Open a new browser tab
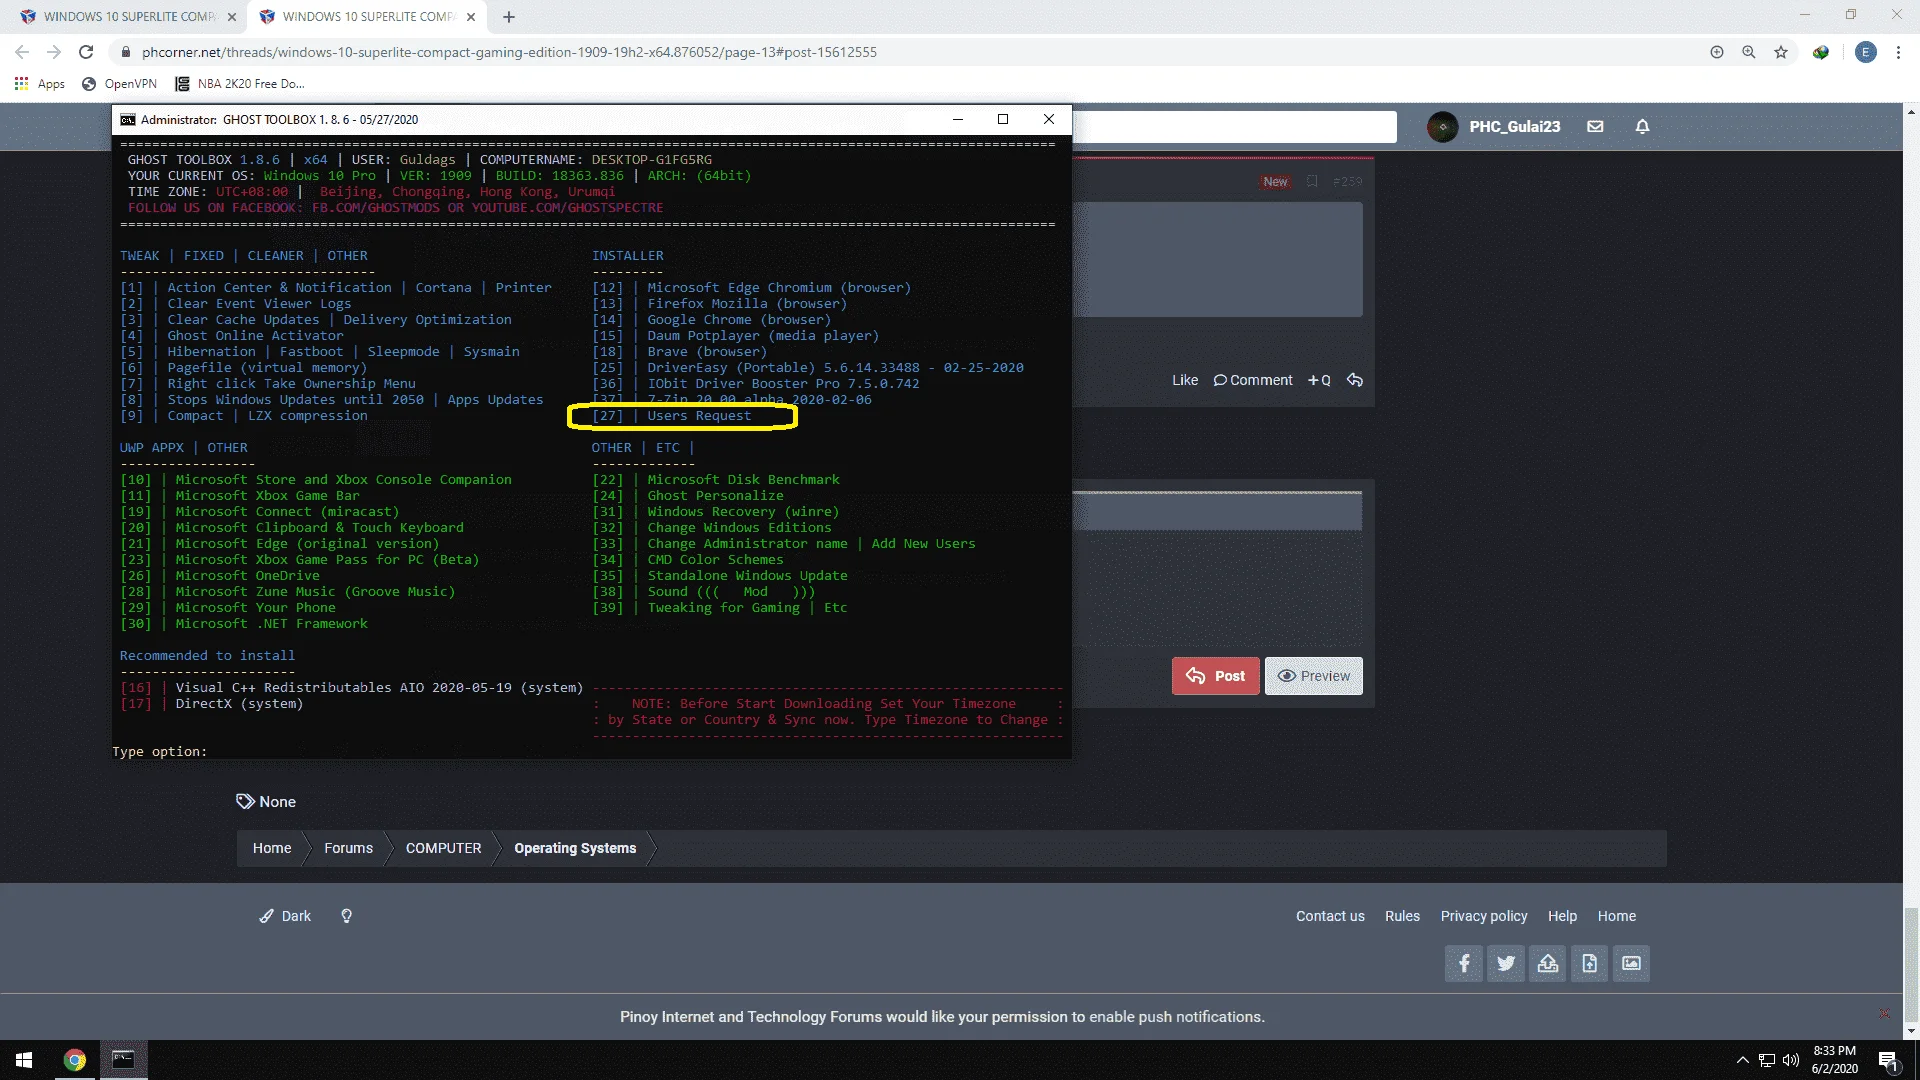The height and width of the screenshot is (1080, 1920). pyautogui.click(x=509, y=17)
